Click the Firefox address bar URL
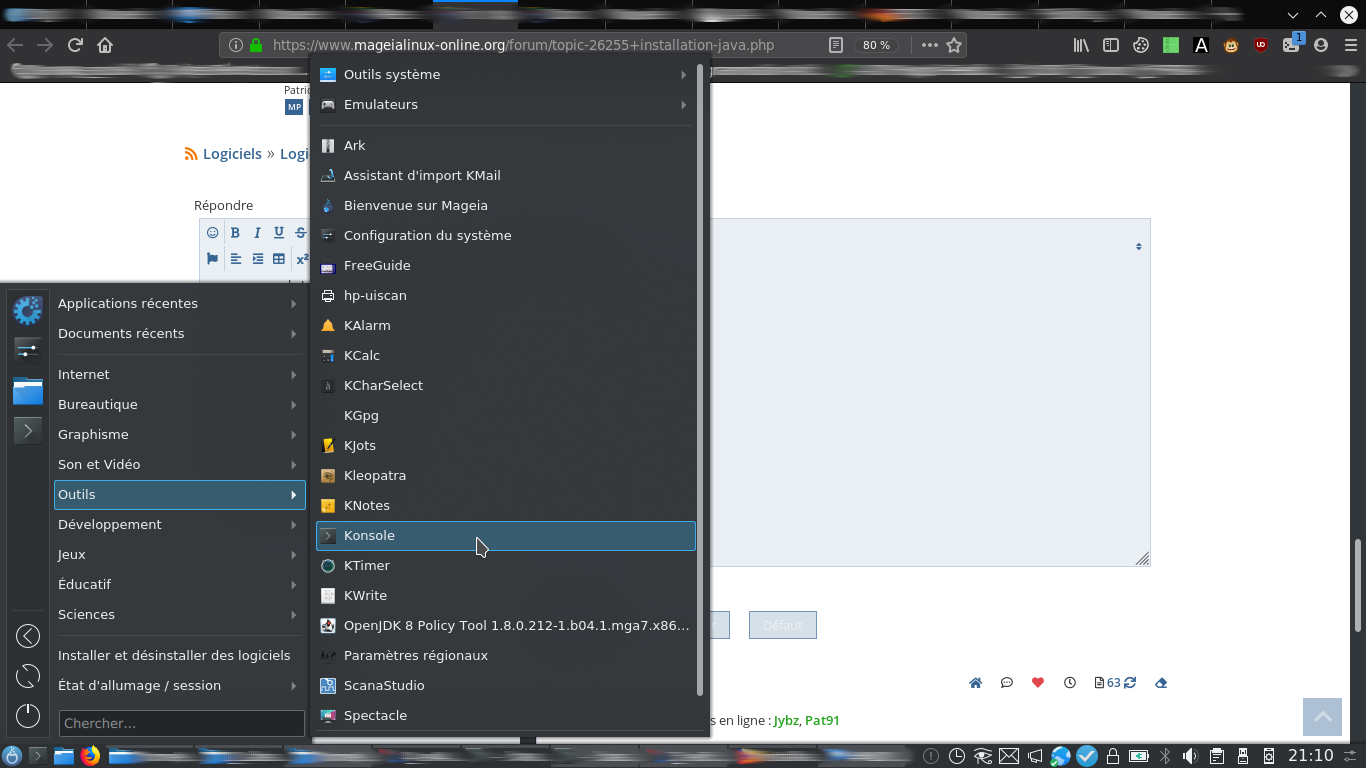1366x768 pixels. (523, 45)
